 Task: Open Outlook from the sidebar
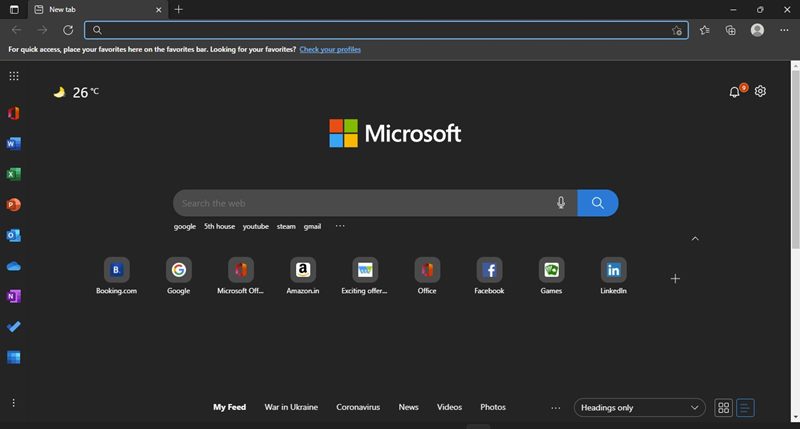pos(14,235)
